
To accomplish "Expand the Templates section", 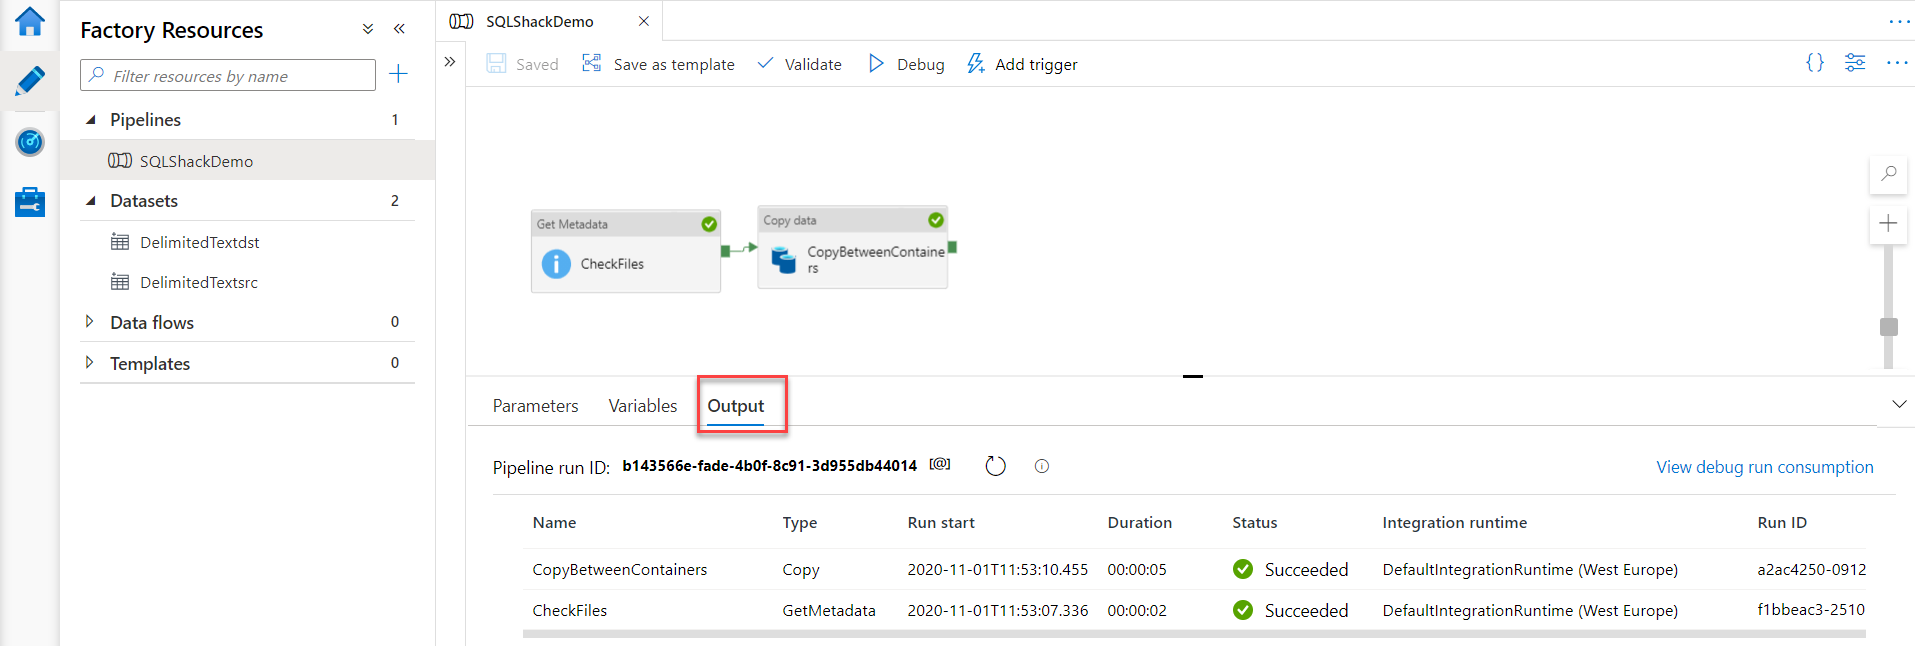I will (x=90, y=363).
